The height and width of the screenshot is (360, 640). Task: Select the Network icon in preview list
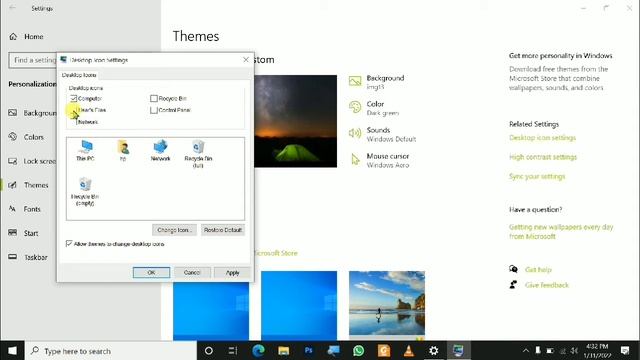tap(160, 150)
